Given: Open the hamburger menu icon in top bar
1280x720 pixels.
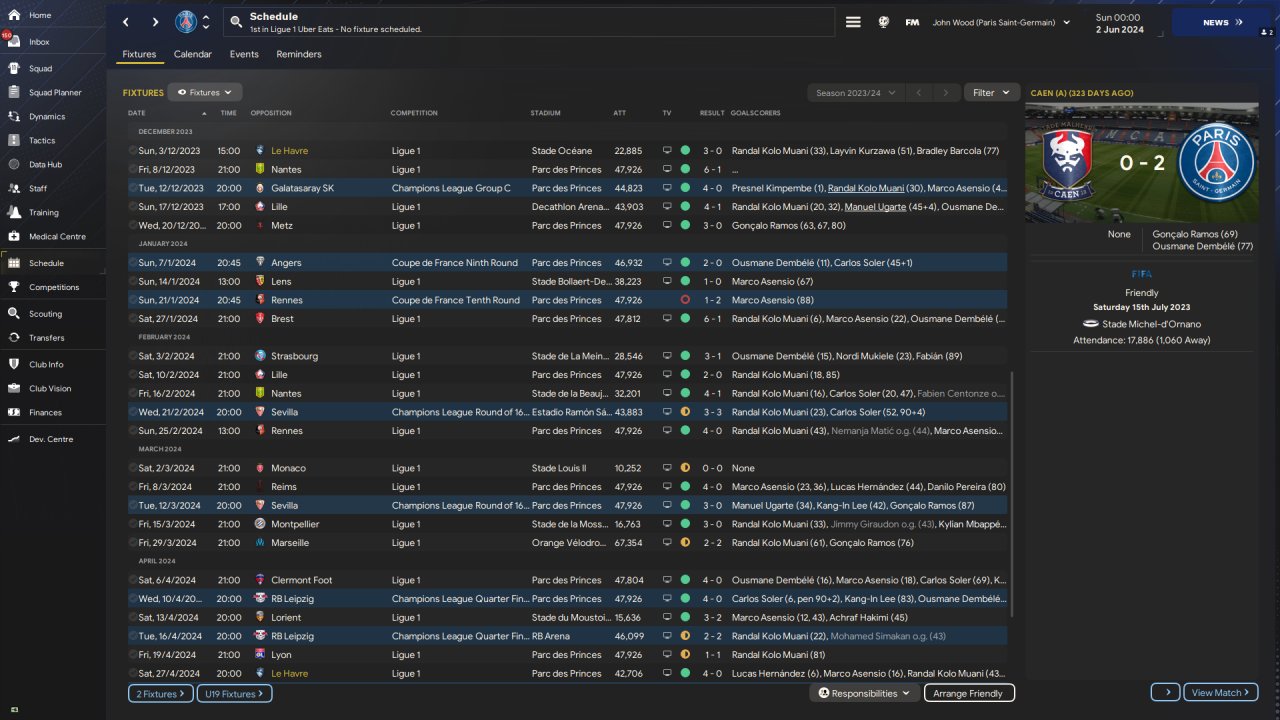Looking at the screenshot, I should pyautogui.click(x=853, y=22).
